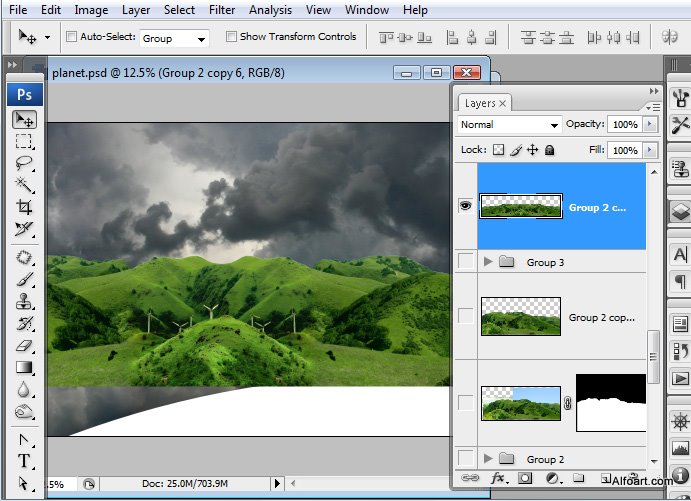
Task: Open the Auto-Select Group dropdown
Action: (x=174, y=38)
